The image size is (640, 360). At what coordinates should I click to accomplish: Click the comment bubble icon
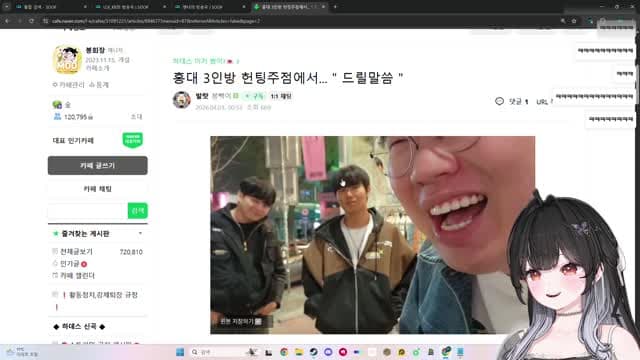499,101
